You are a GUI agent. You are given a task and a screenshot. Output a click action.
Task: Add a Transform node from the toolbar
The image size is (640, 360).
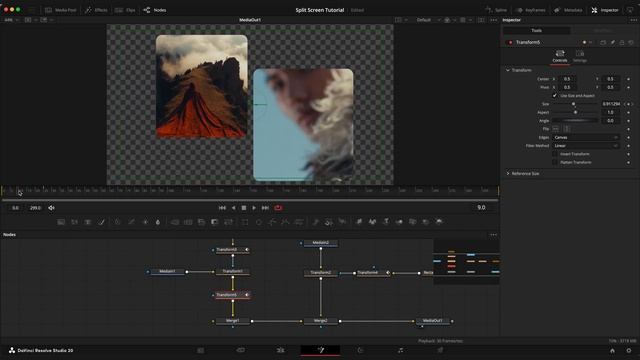coord(229,222)
